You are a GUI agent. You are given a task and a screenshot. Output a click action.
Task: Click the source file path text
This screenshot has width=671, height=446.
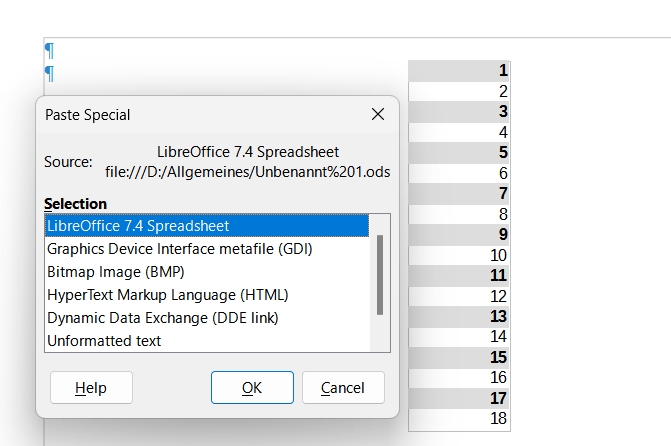click(x=248, y=172)
